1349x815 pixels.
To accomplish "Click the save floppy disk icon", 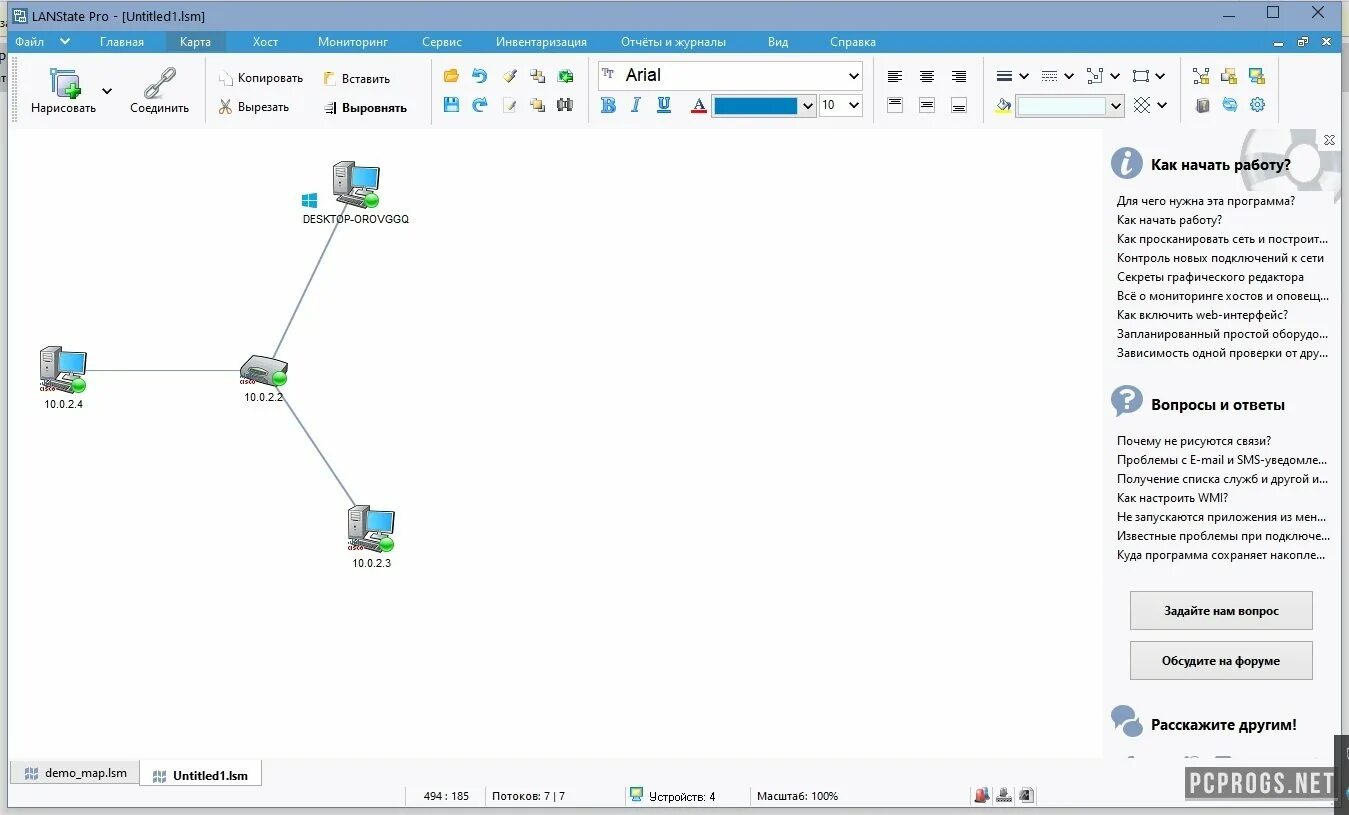I will pos(451,104).
